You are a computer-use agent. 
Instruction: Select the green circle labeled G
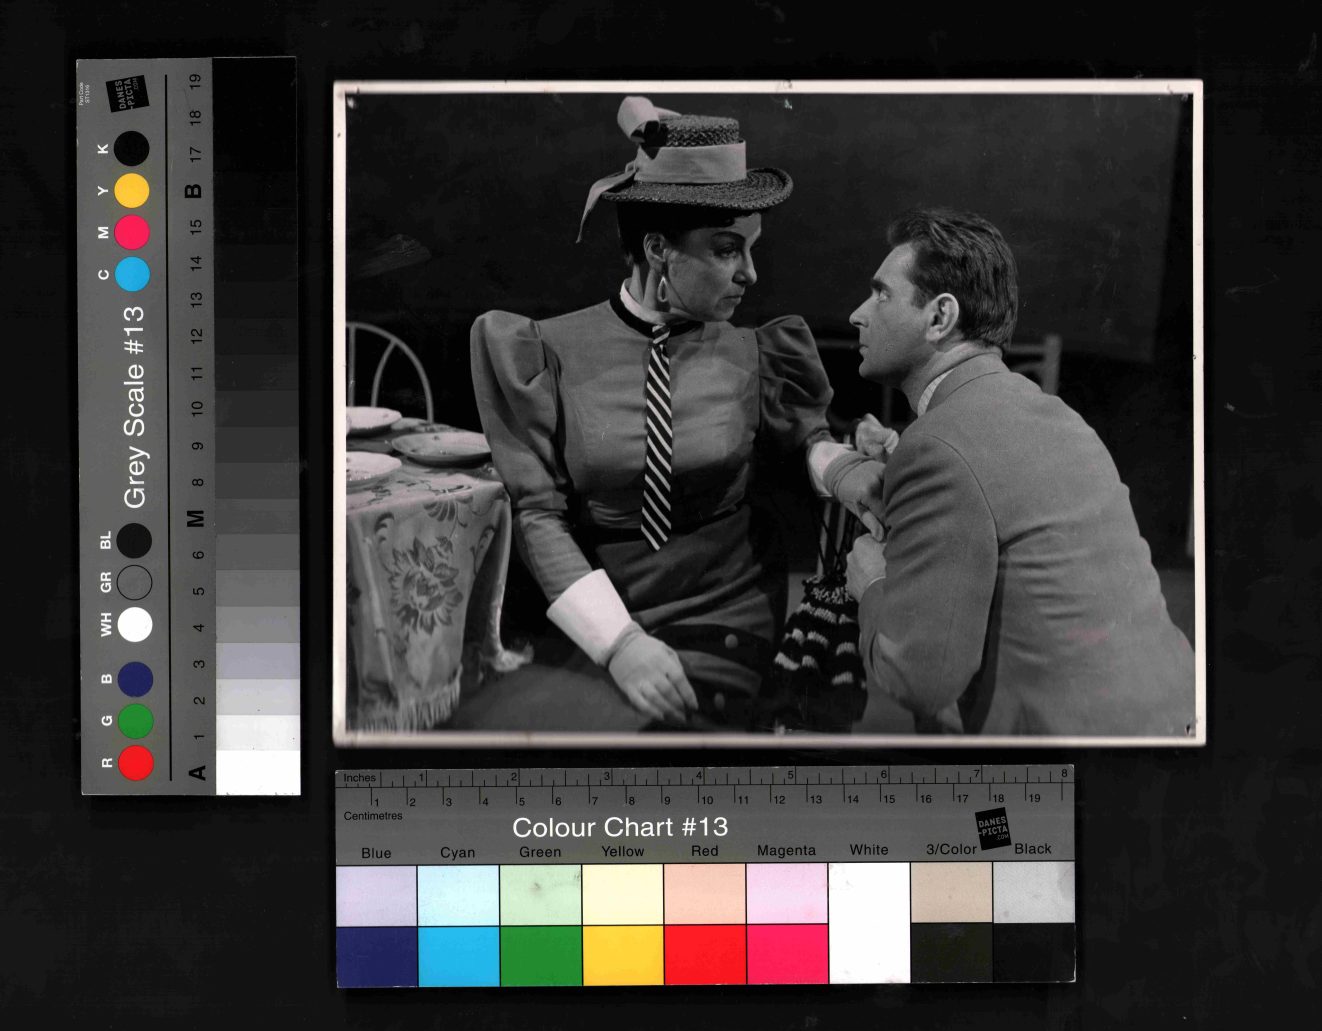(136, 721)
